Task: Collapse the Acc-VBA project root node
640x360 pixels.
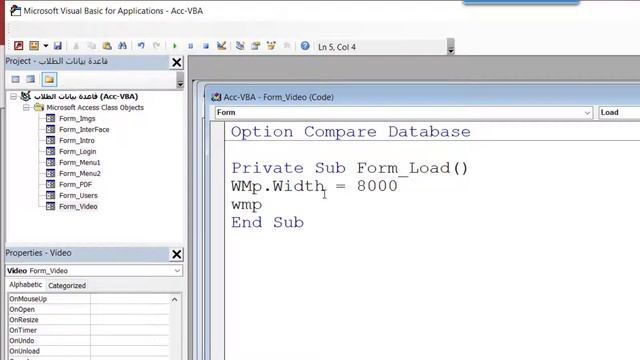Action: [13, 96]
